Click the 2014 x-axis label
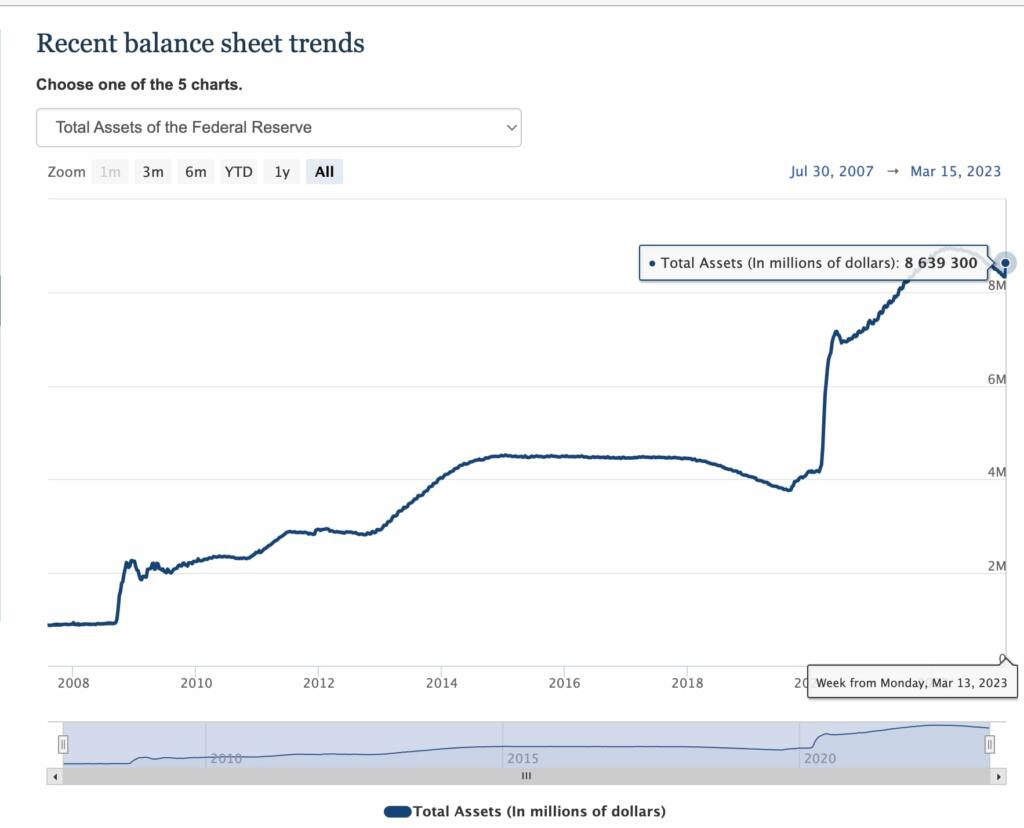 pos(441,683)
